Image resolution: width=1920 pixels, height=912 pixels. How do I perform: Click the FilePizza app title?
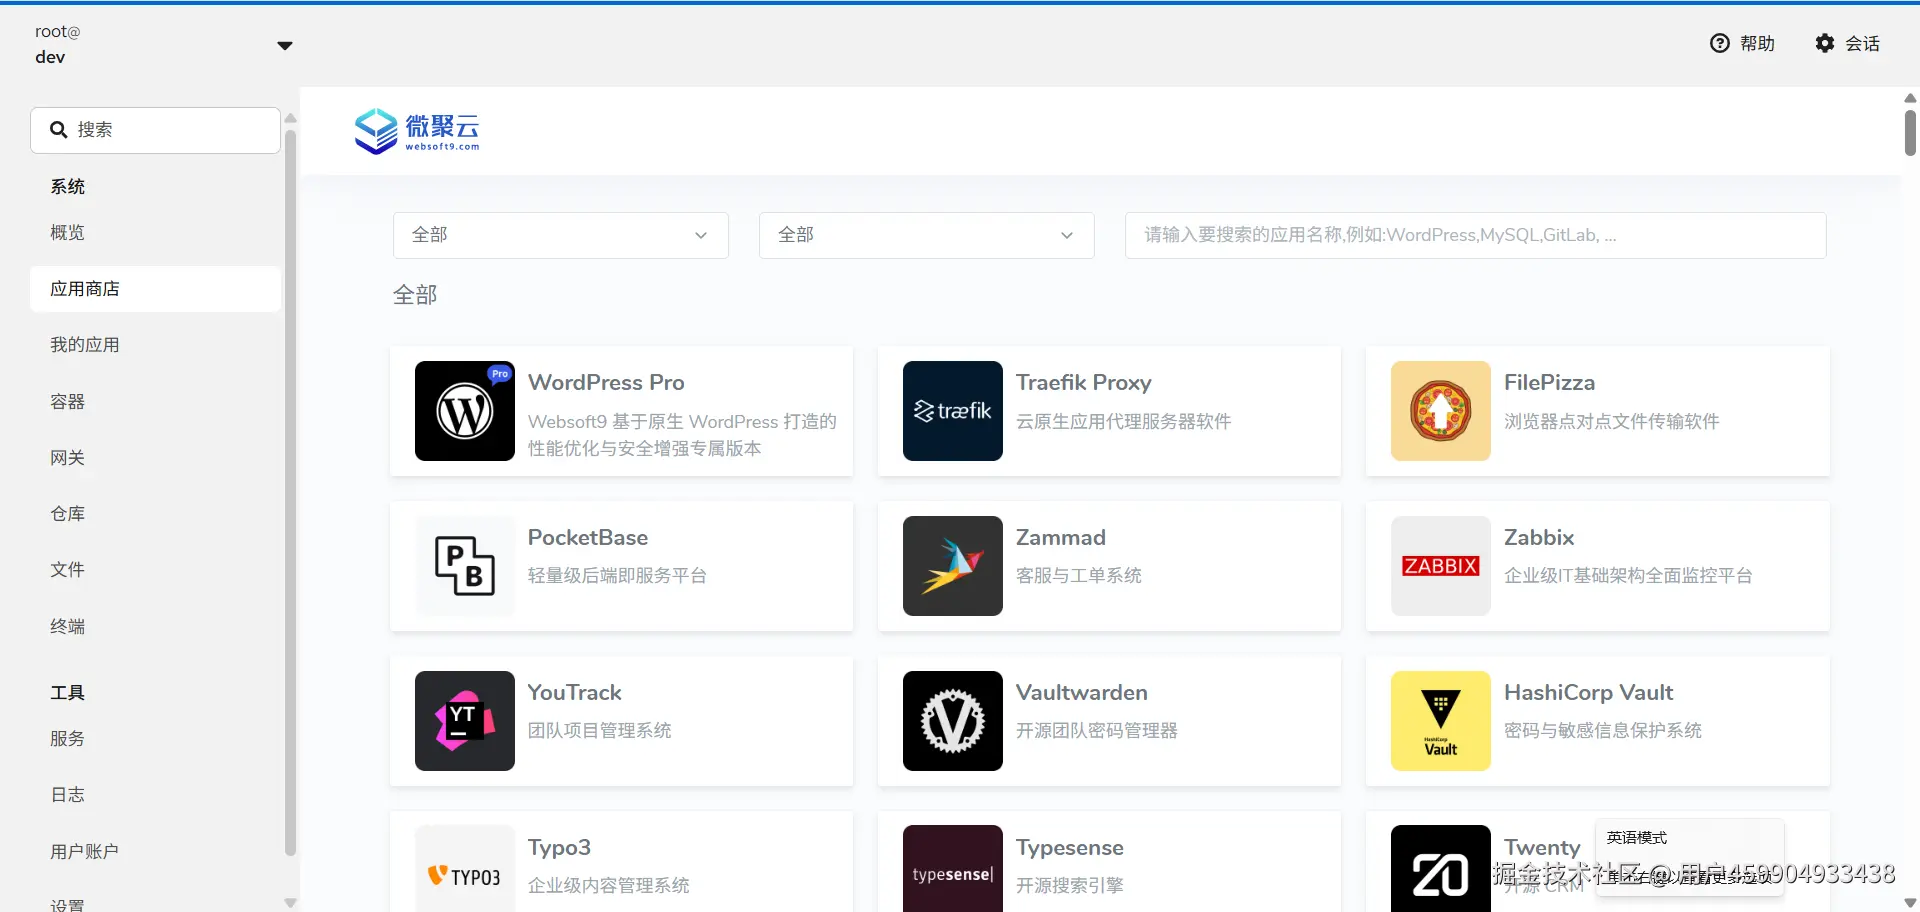point(1549,382)
